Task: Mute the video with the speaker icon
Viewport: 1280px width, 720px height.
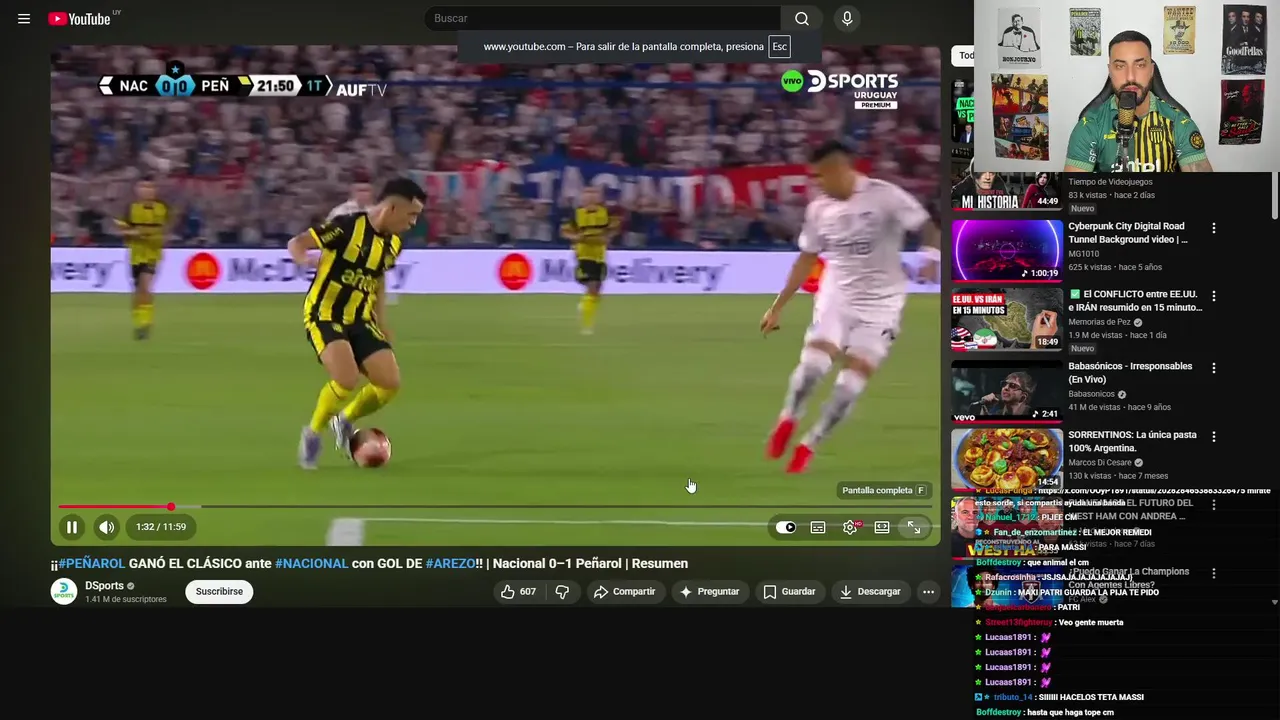Action: (106, 527)
